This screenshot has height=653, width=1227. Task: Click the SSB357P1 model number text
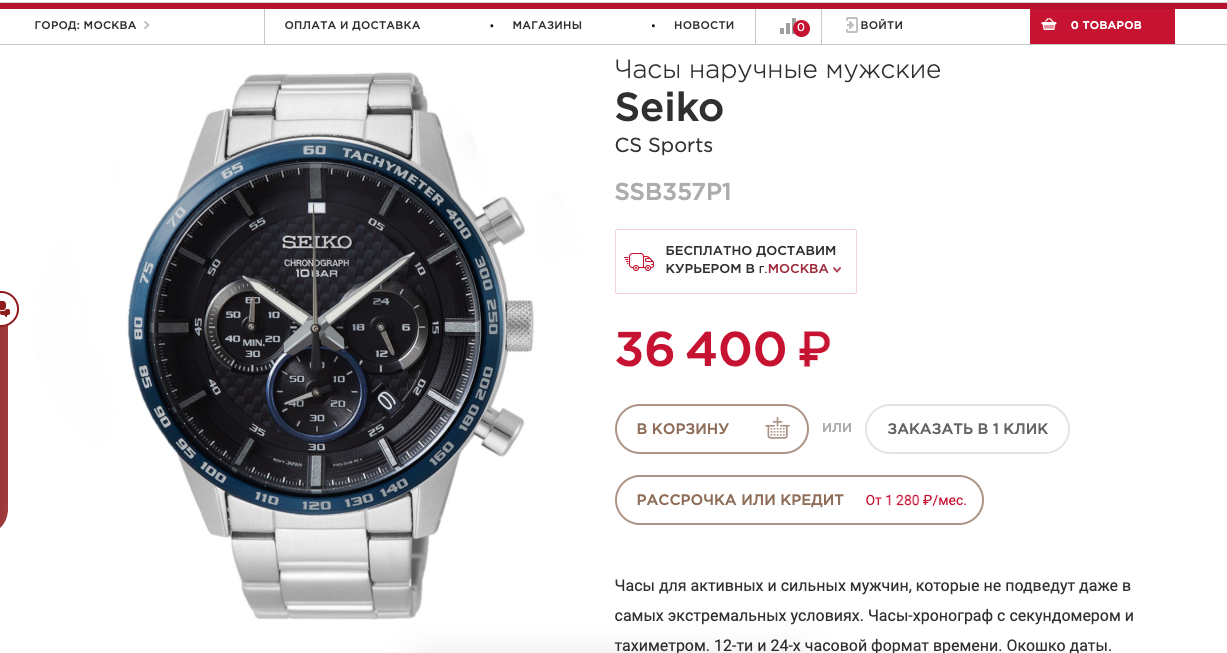[x=673, y=192]
